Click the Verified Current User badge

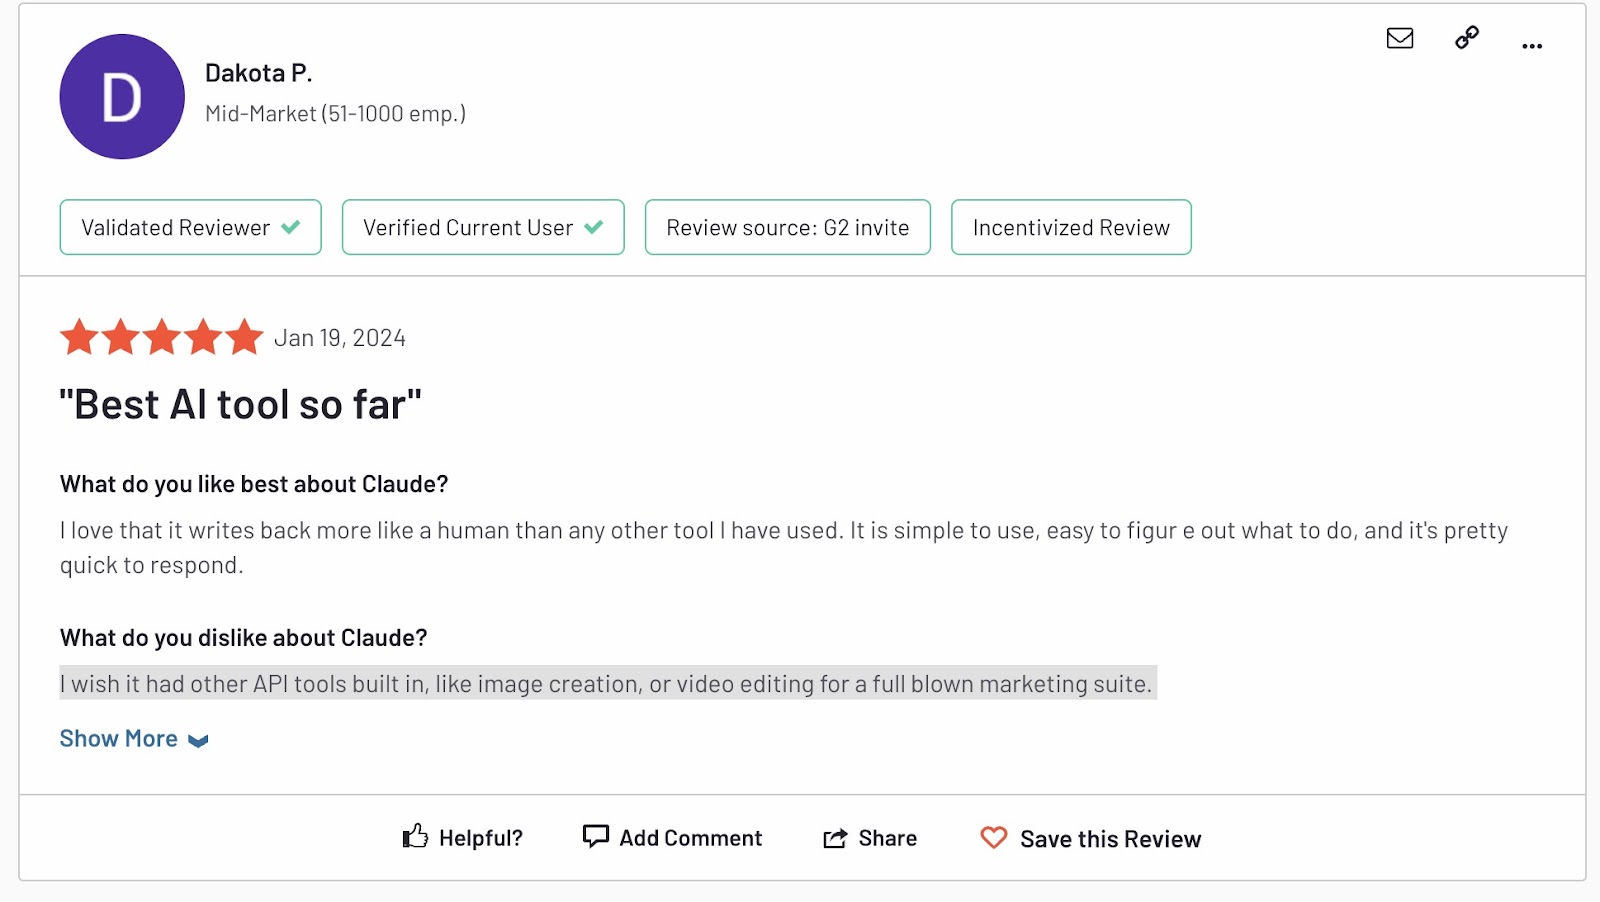click(483, 227)
